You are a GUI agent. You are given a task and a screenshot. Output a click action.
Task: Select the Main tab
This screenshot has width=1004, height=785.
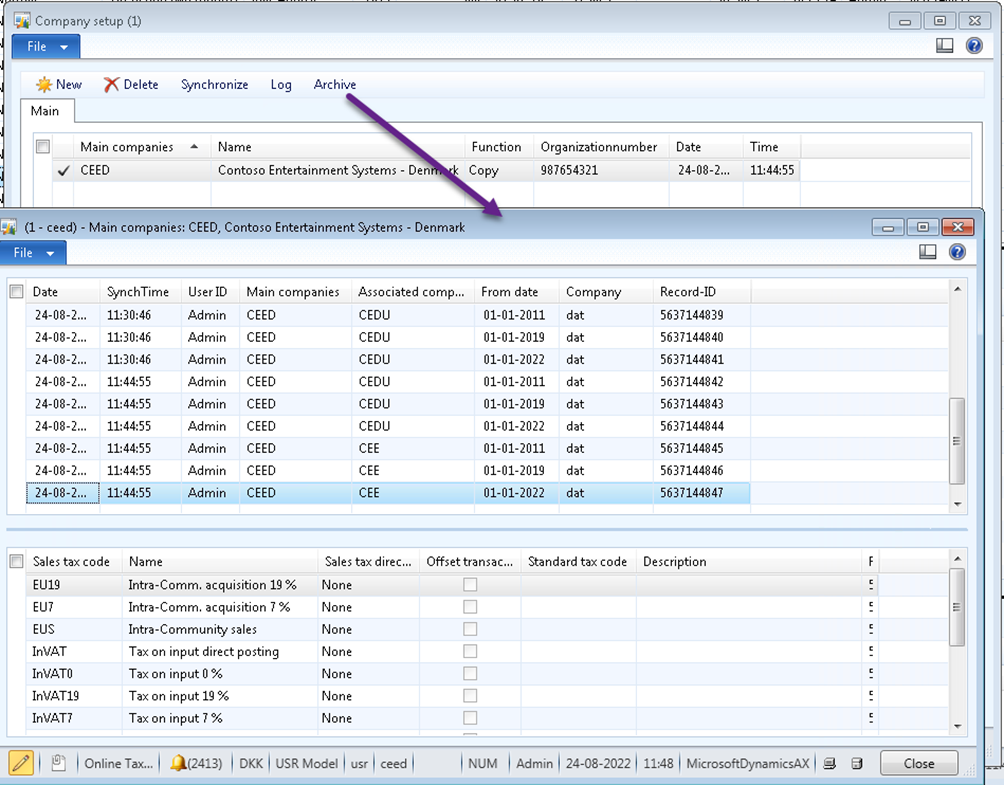(x=45, y=111)
